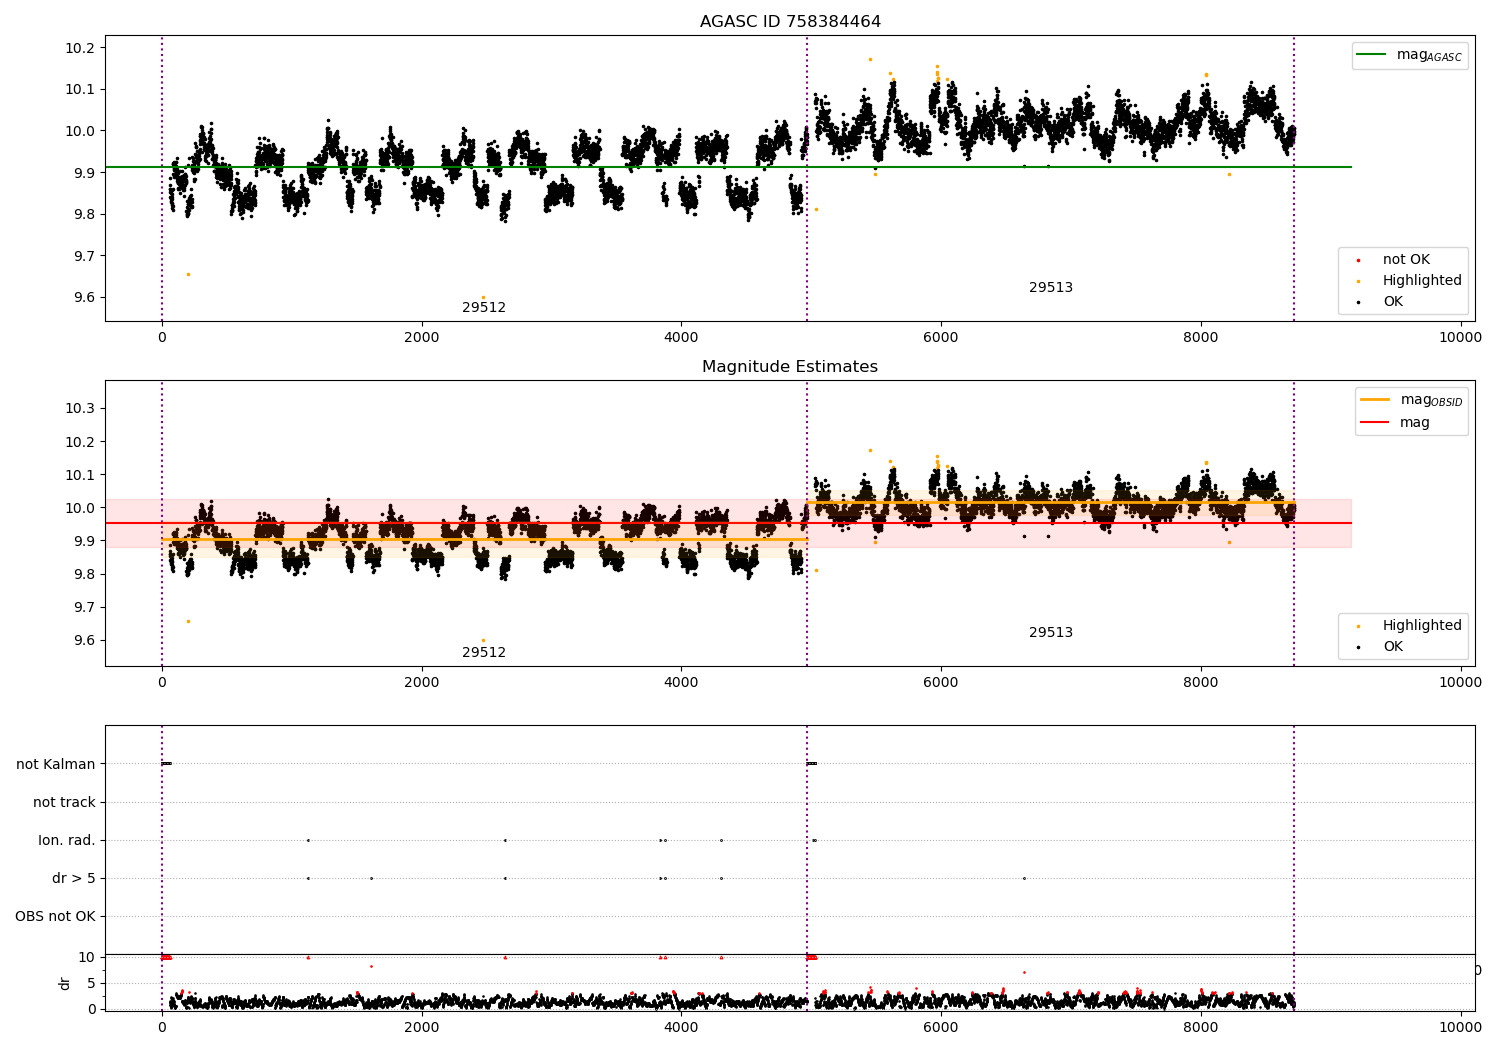The height and width of the screenshot is (1050, 1500).
Task: Select the mag OBSID legend entry
Action: (x=1413, y=401)
